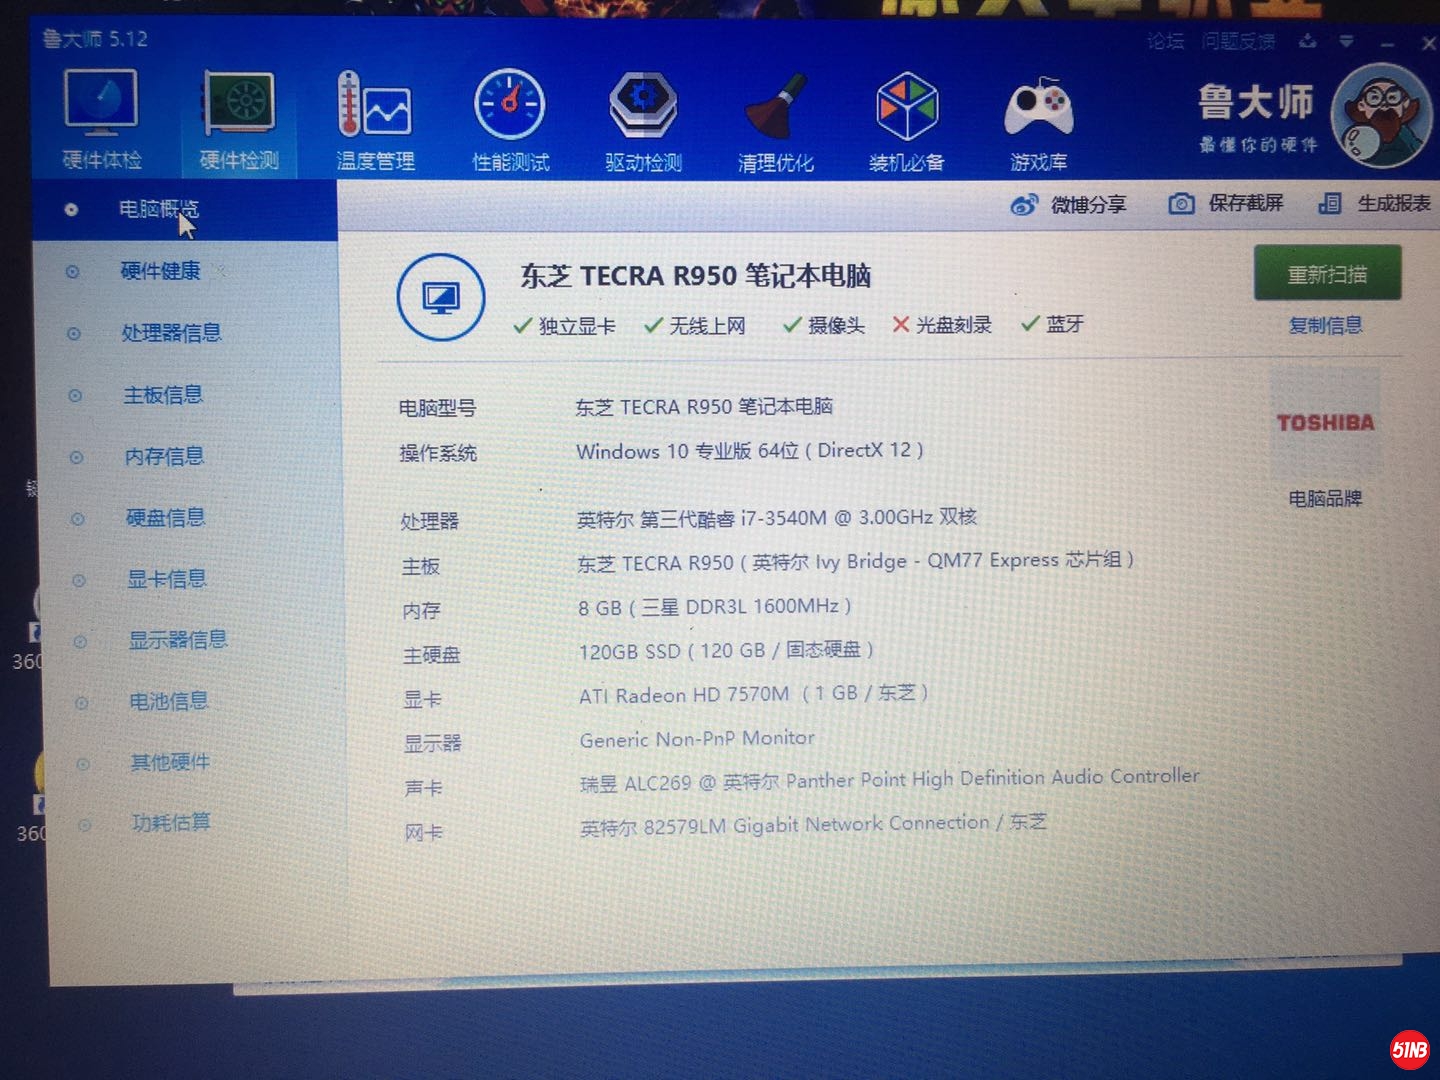Screen dimensions: 1440x1080
Task: Open 内存信息 memory info section
Action: pos(164,457)
